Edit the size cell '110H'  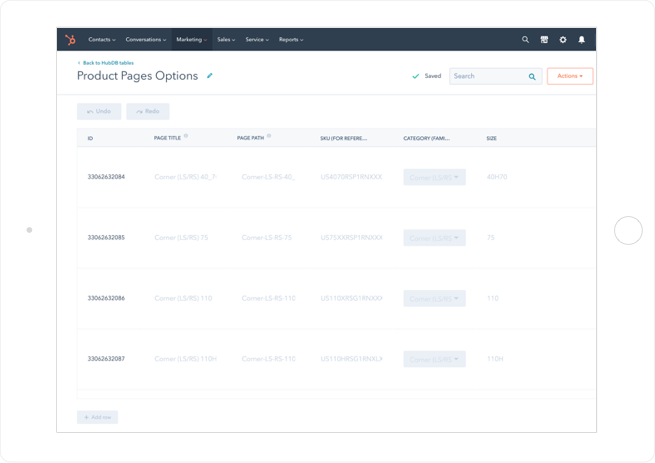point(495,359)
